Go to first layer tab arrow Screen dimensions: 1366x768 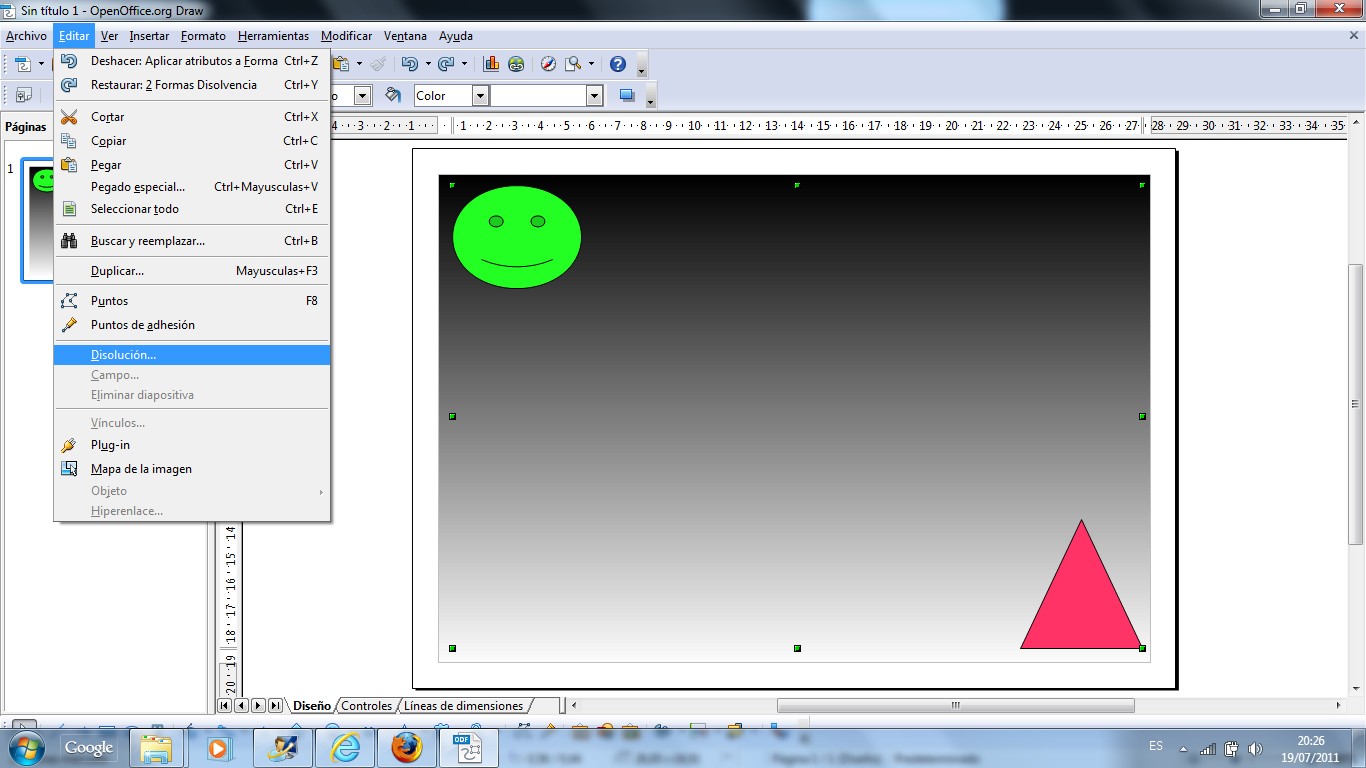[x=224, y=706]
